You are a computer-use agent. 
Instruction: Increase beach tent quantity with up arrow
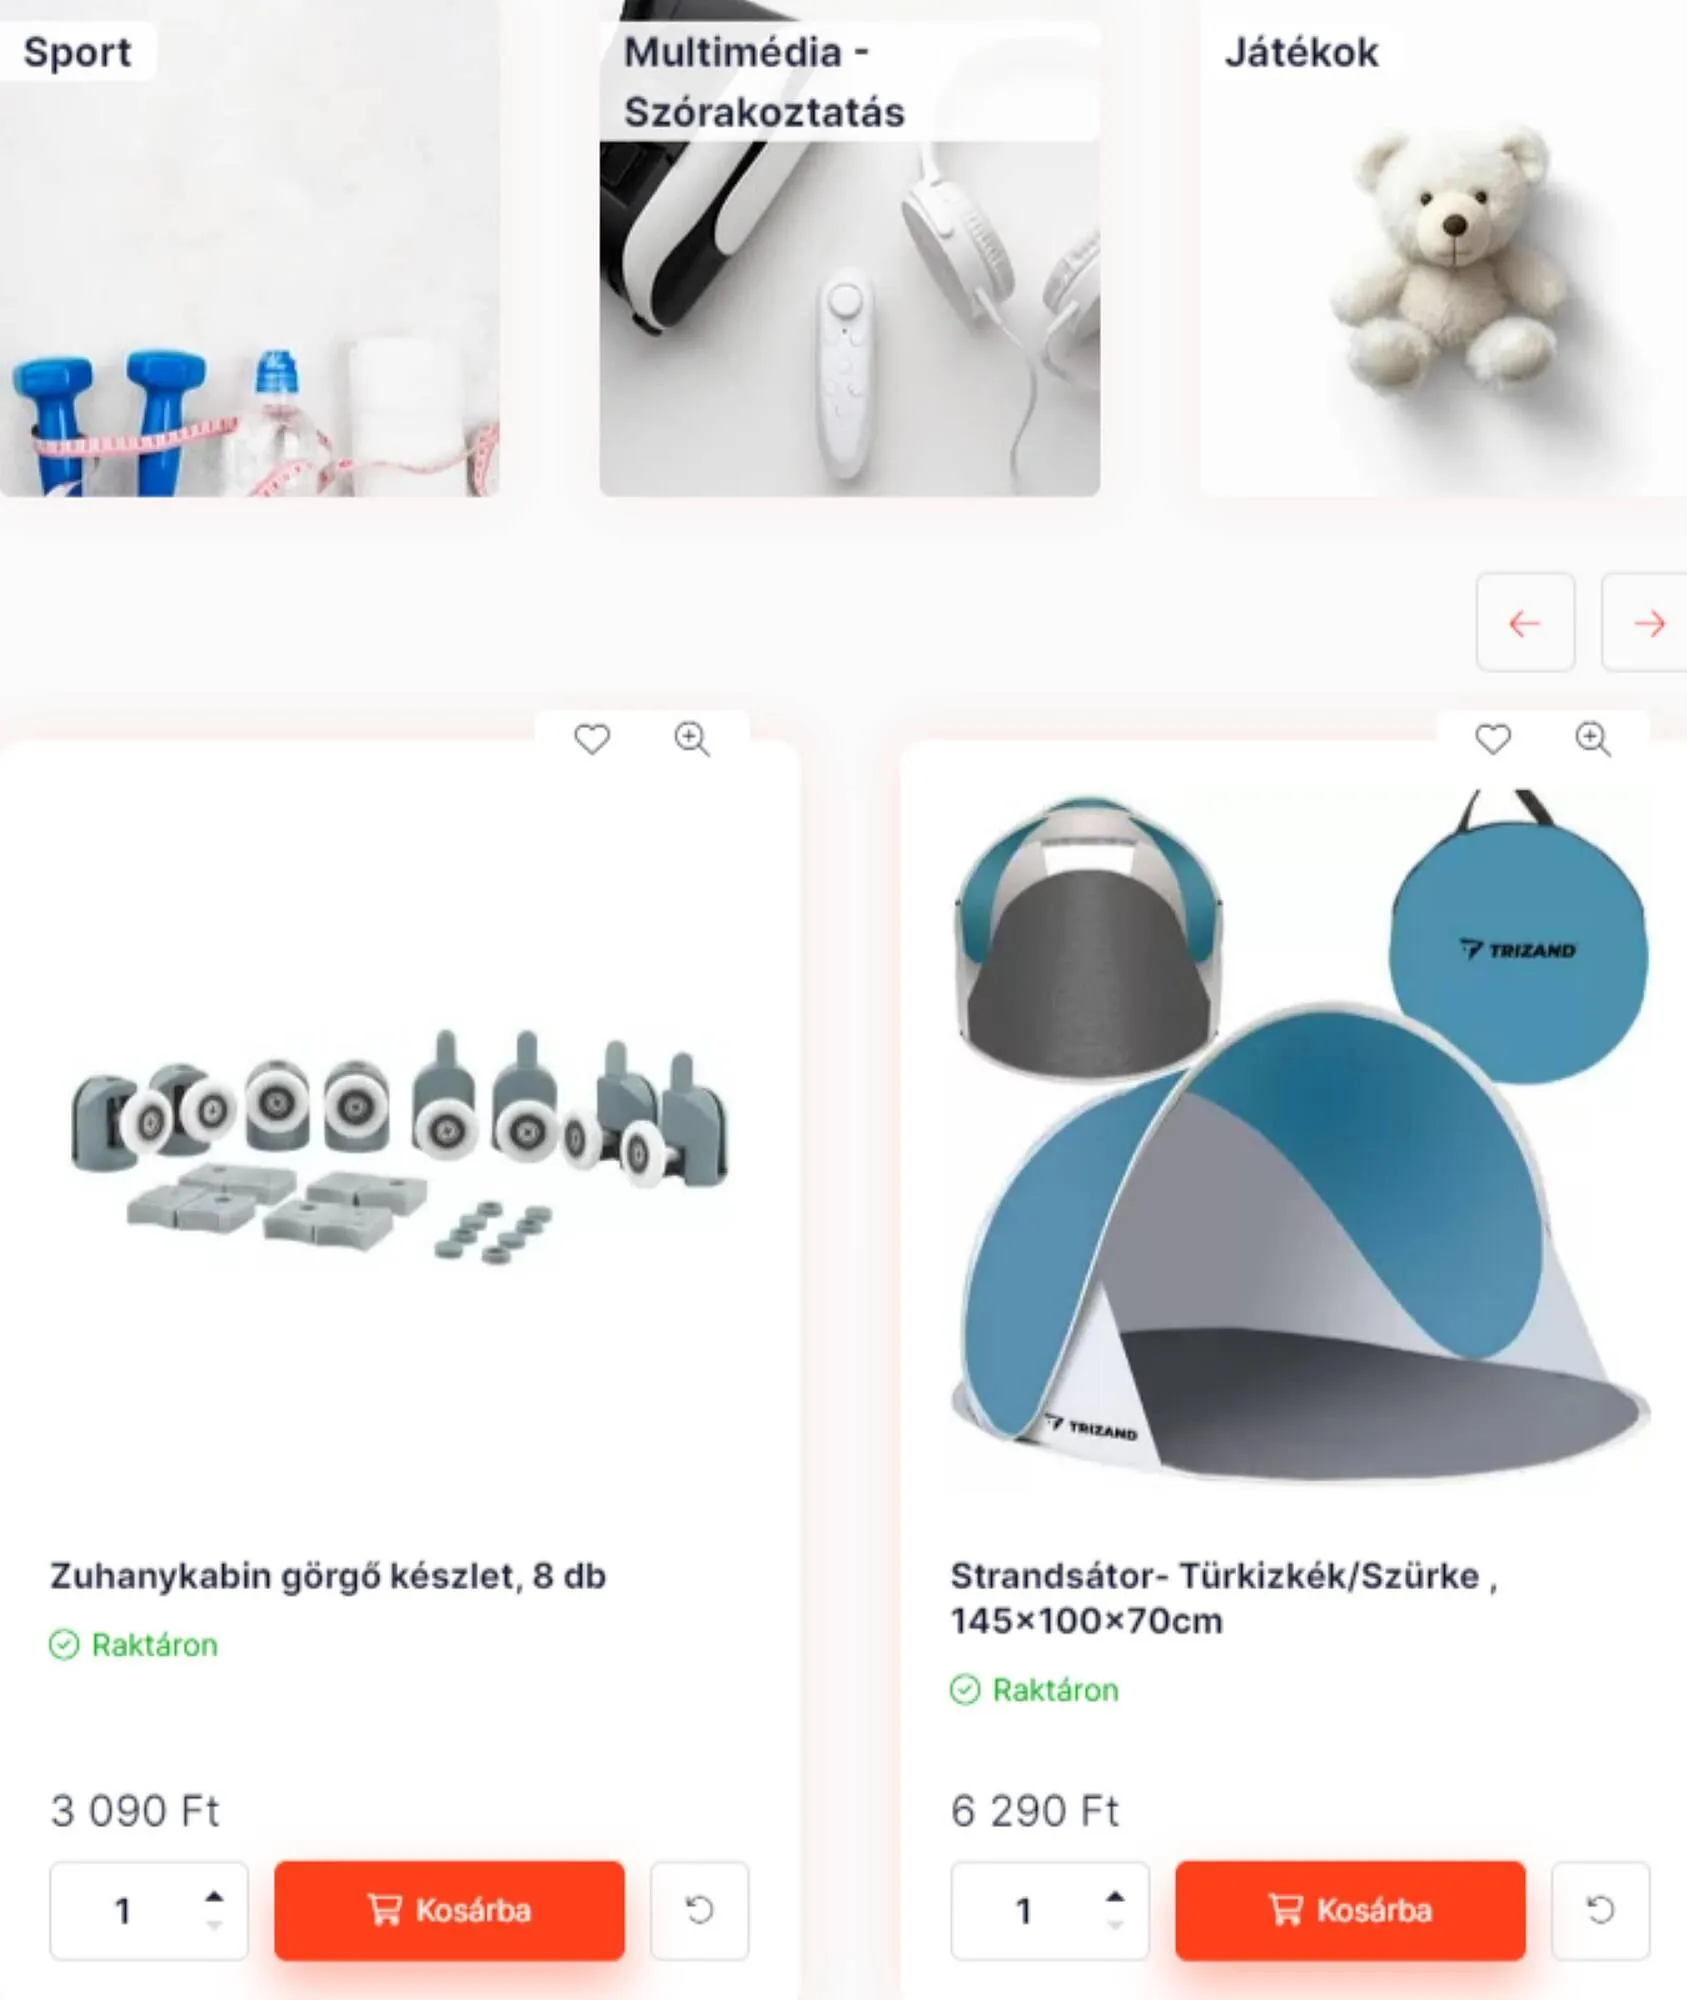tap(1115, 1896)
